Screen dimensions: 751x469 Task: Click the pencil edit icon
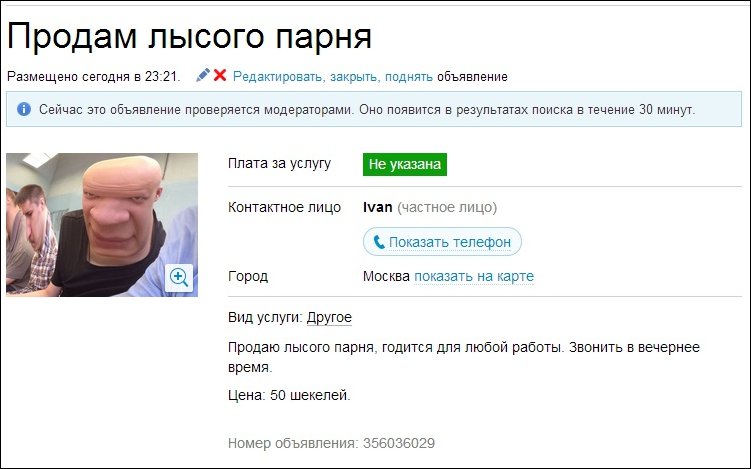click(203, 75)
